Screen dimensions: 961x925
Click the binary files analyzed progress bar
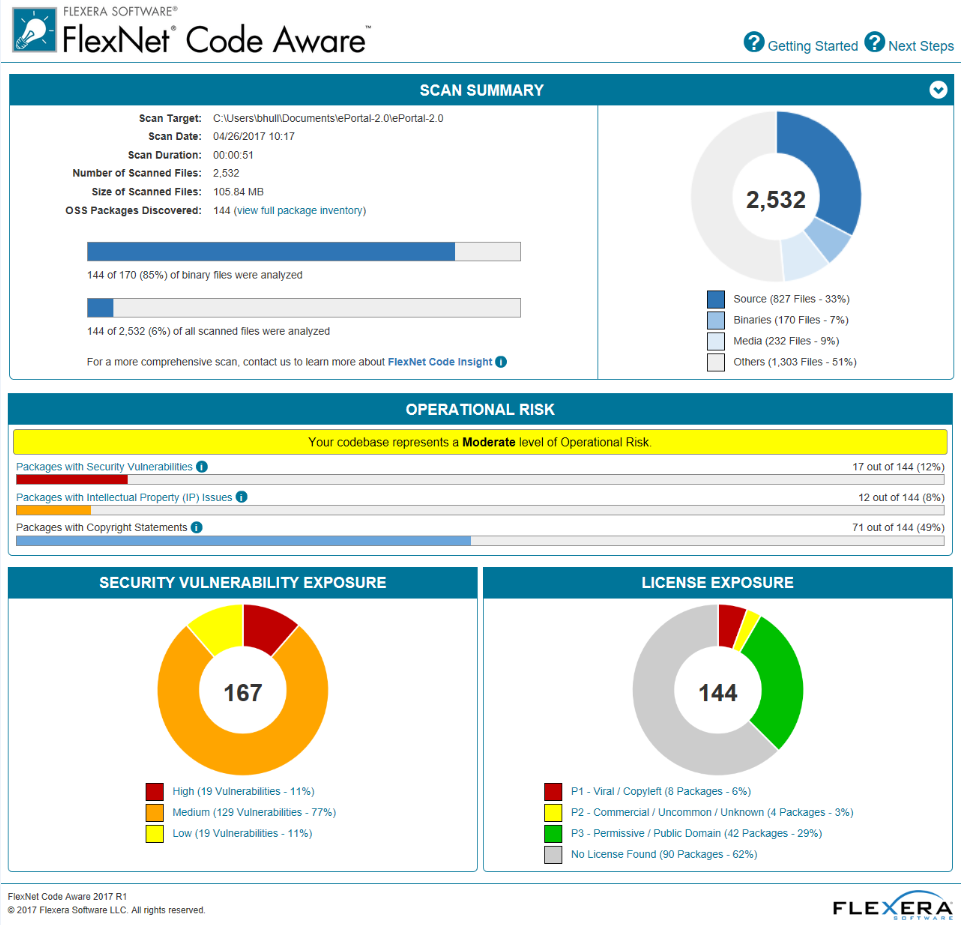[303, 251]
